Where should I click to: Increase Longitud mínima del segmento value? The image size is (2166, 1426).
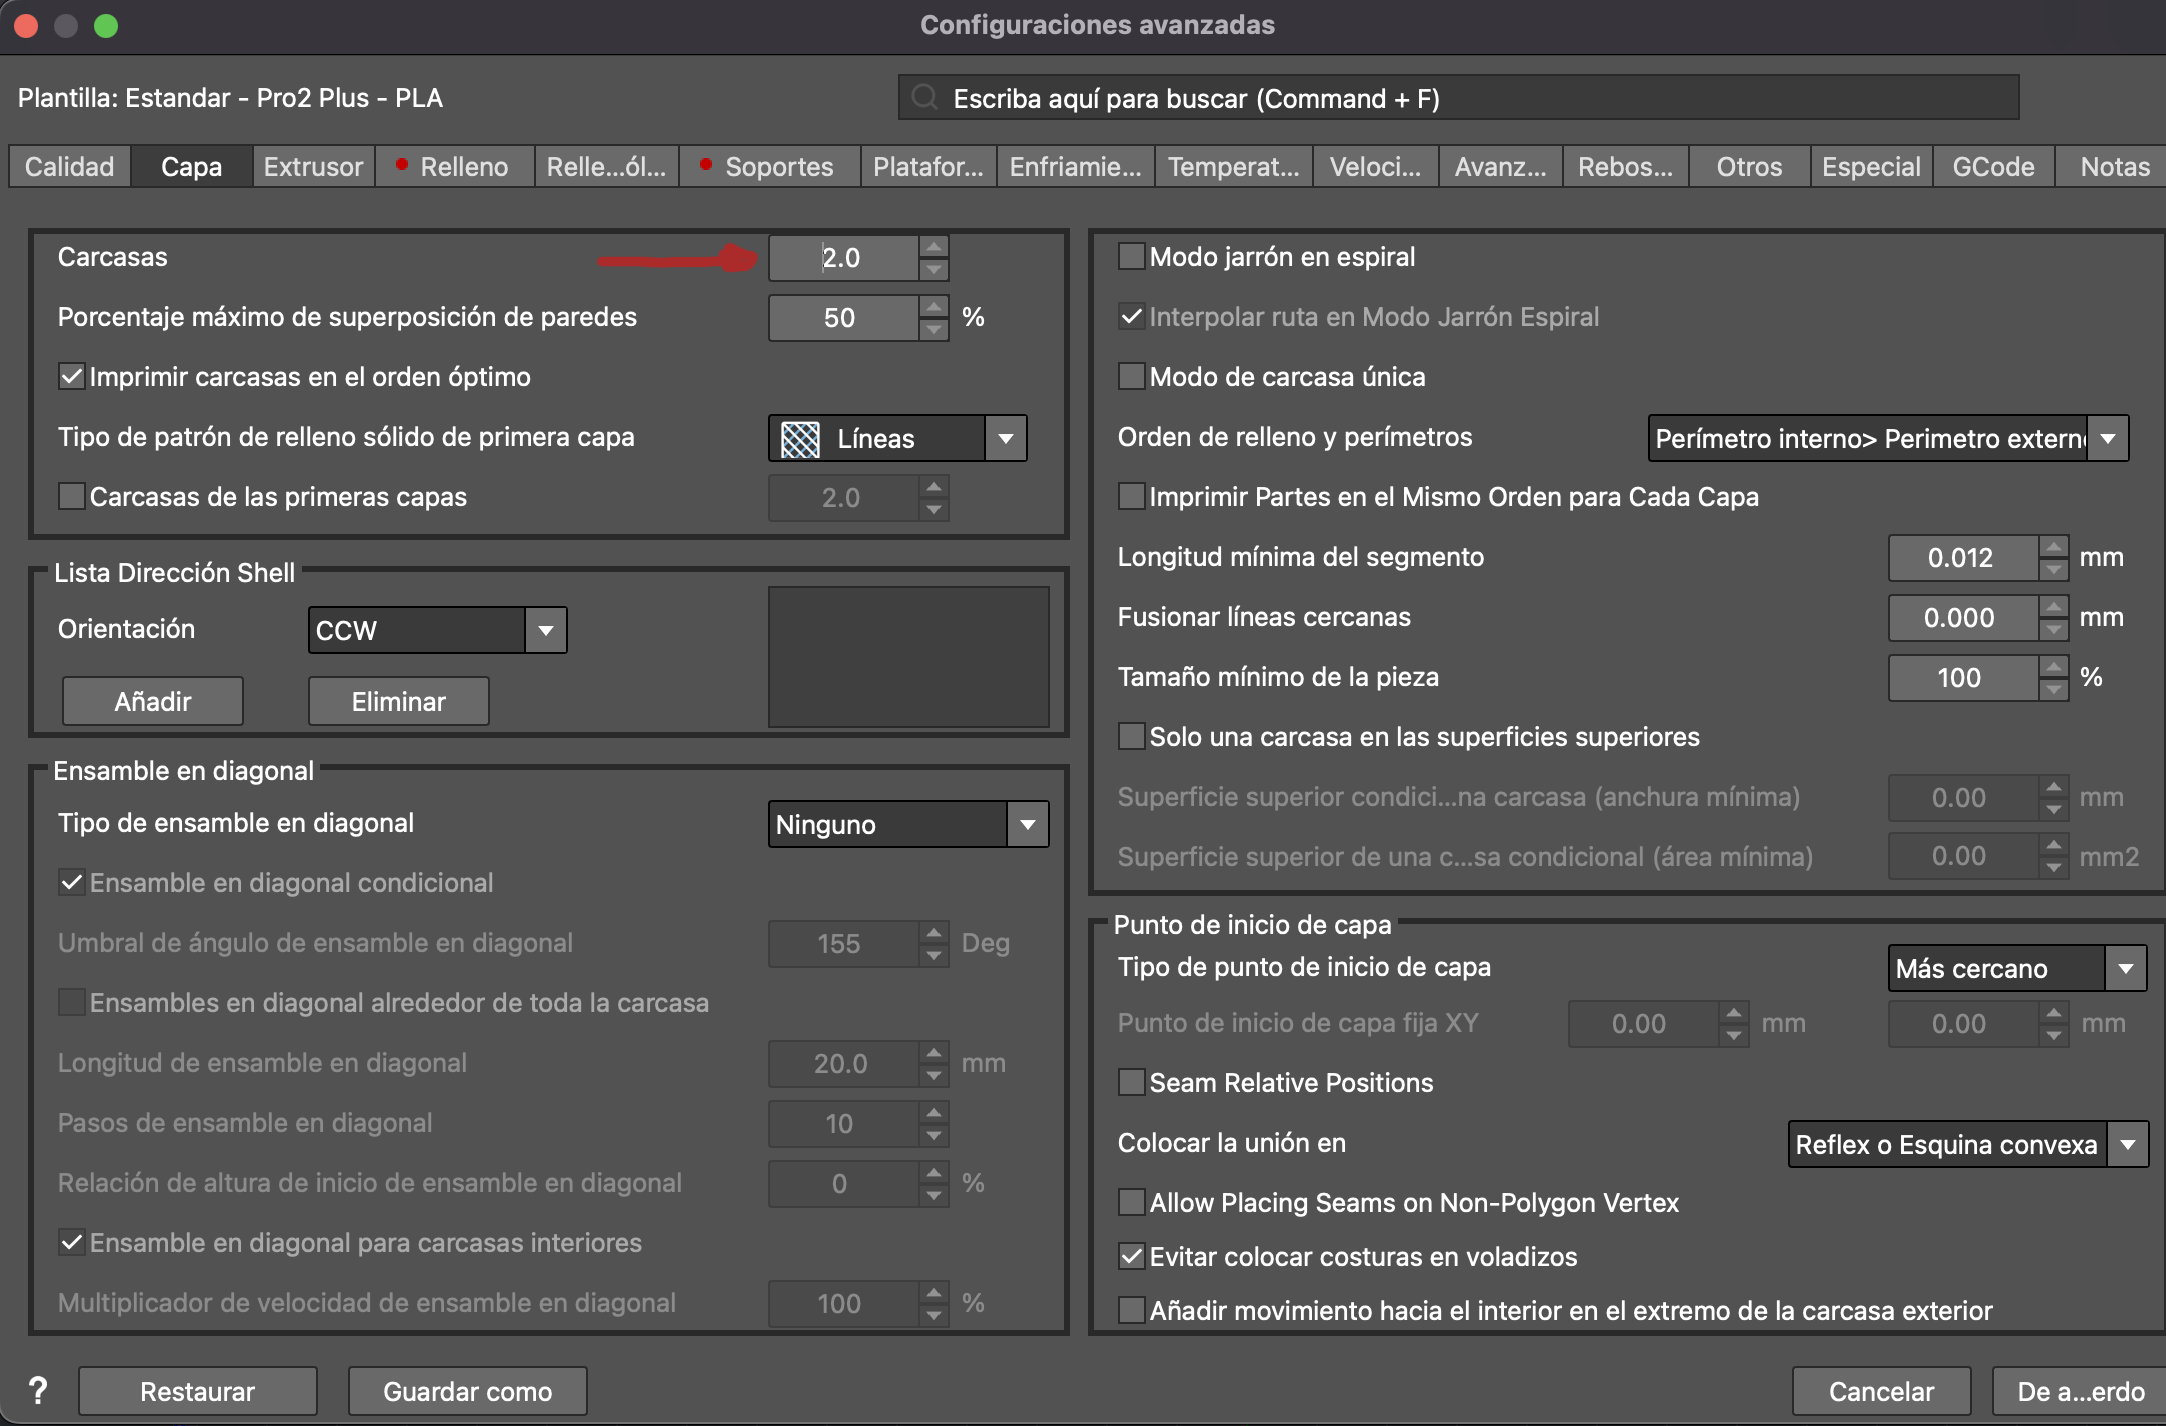click(x=2053, y=547)
